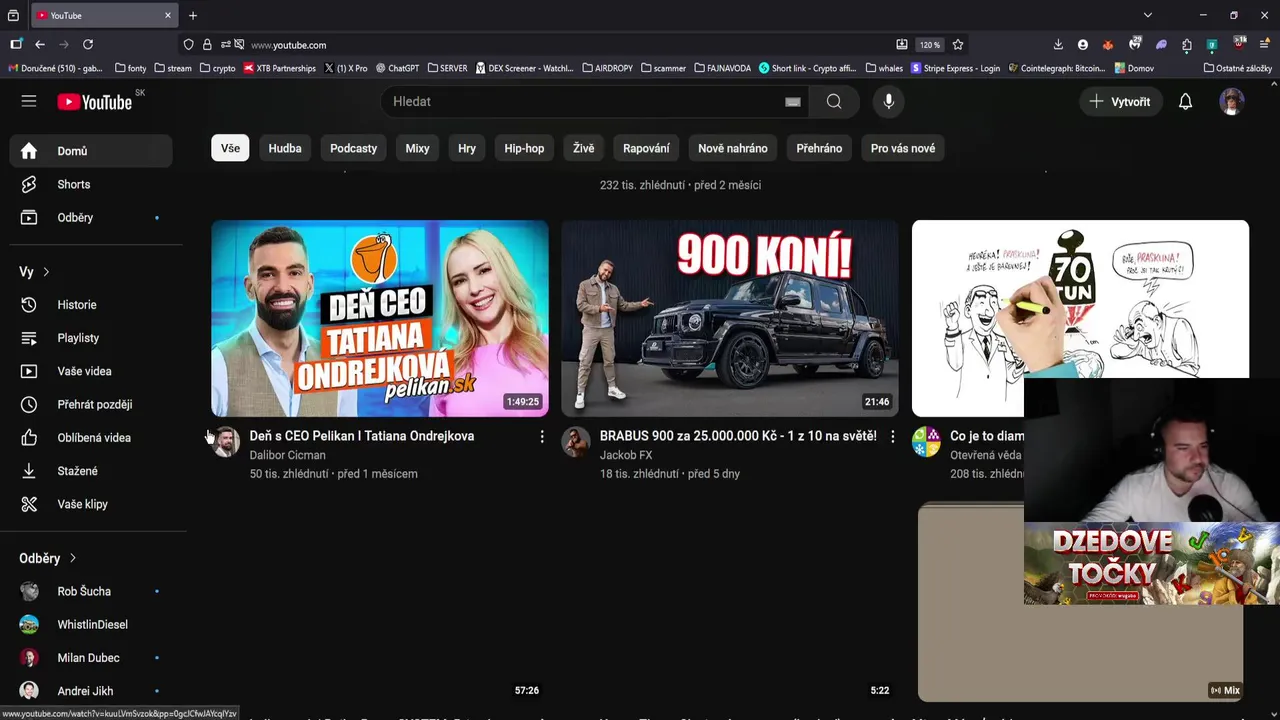Open Vaše videa in sidebar
Viewport: 1280px width, 720px height.
click(91, 371)
